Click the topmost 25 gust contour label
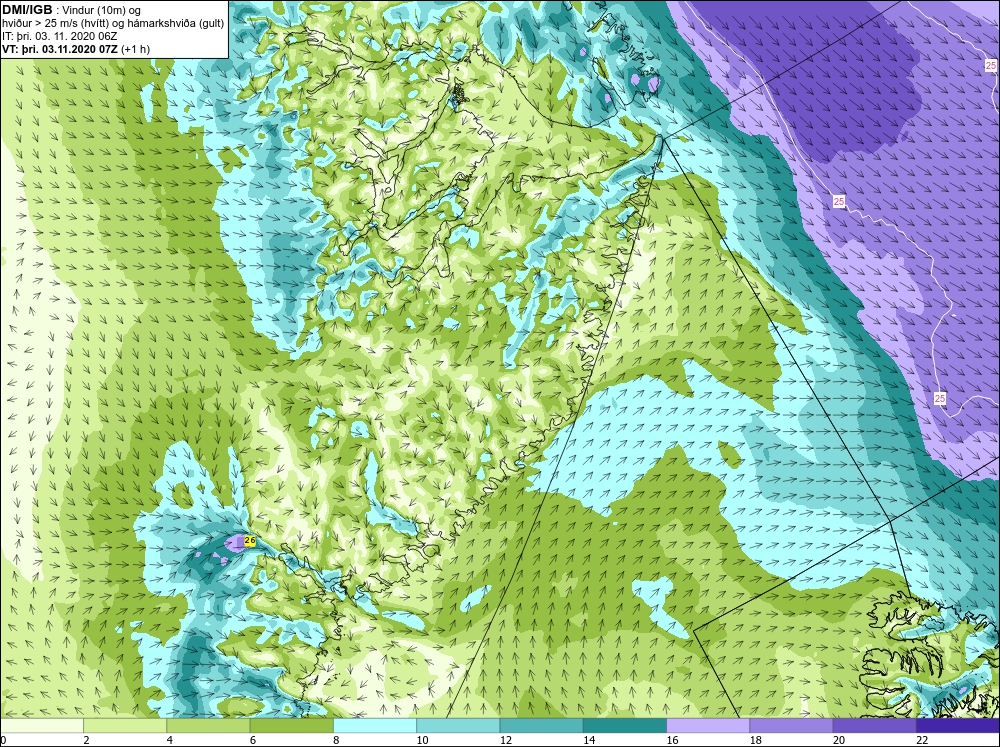Viewport: 1000px width, 747px height. point(990,65)
